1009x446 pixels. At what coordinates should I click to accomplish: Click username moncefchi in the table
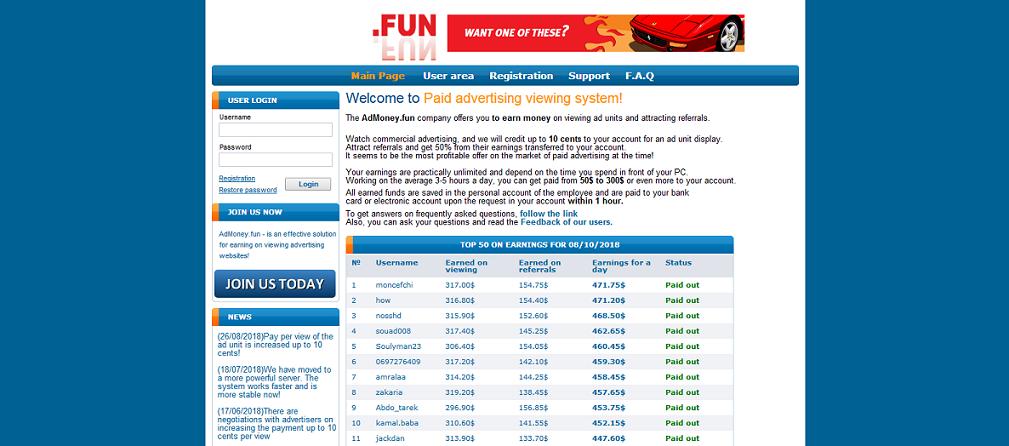click(394, 285)
